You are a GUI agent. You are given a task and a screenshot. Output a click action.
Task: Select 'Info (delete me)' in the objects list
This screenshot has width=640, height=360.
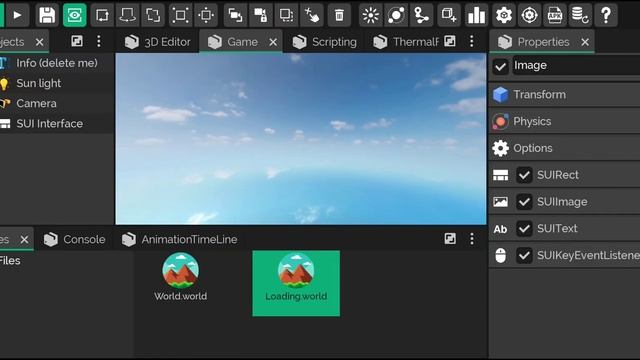(57, 63)
